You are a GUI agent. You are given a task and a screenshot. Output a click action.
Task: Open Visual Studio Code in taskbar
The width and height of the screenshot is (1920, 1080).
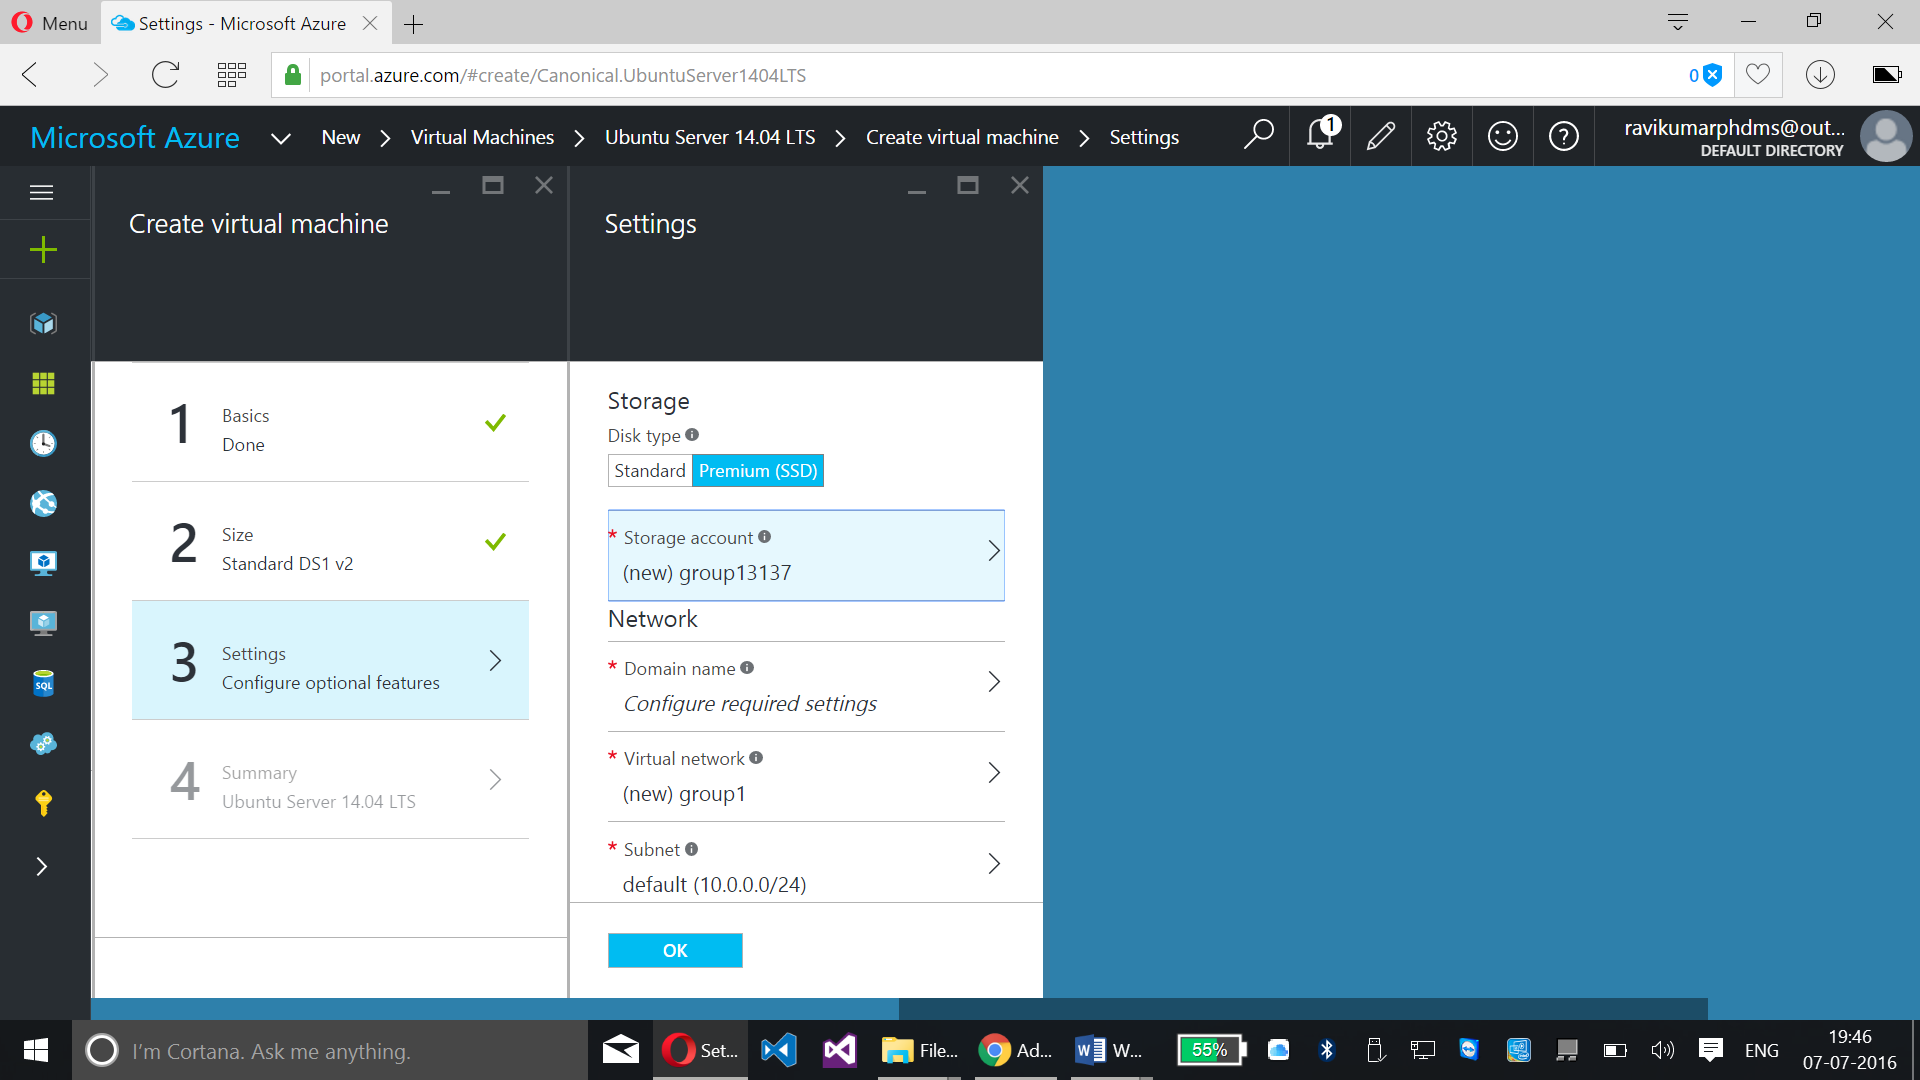[779, 1051]
